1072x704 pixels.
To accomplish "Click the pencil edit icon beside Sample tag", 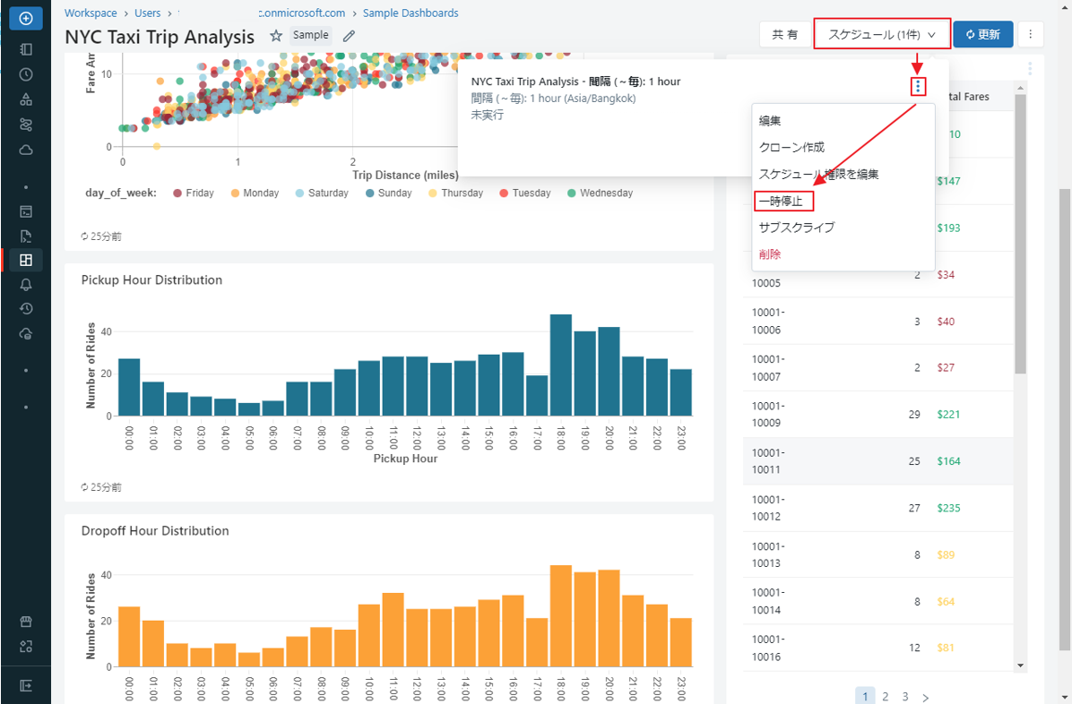I will [x=349, y=36].
